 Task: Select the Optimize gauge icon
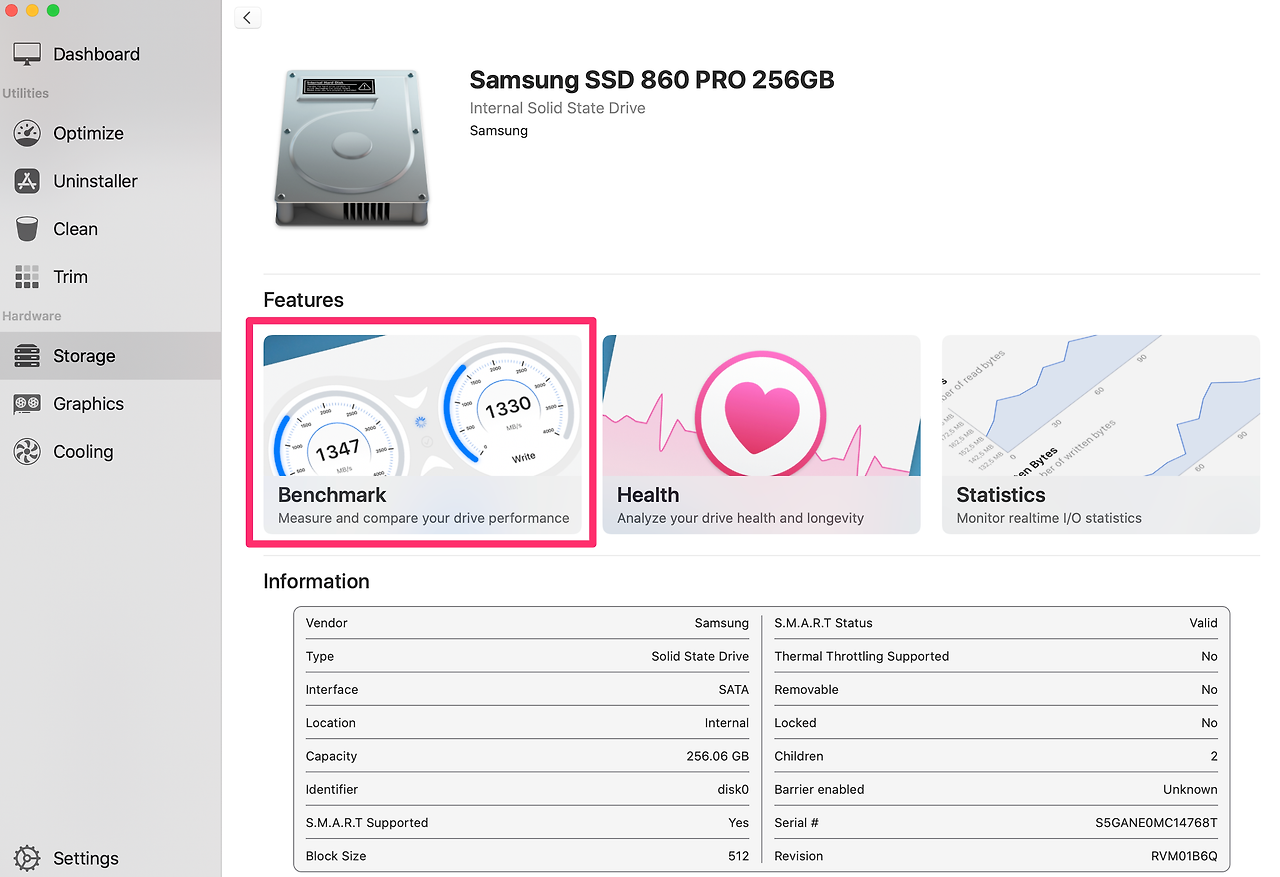(x=27, y=133)
